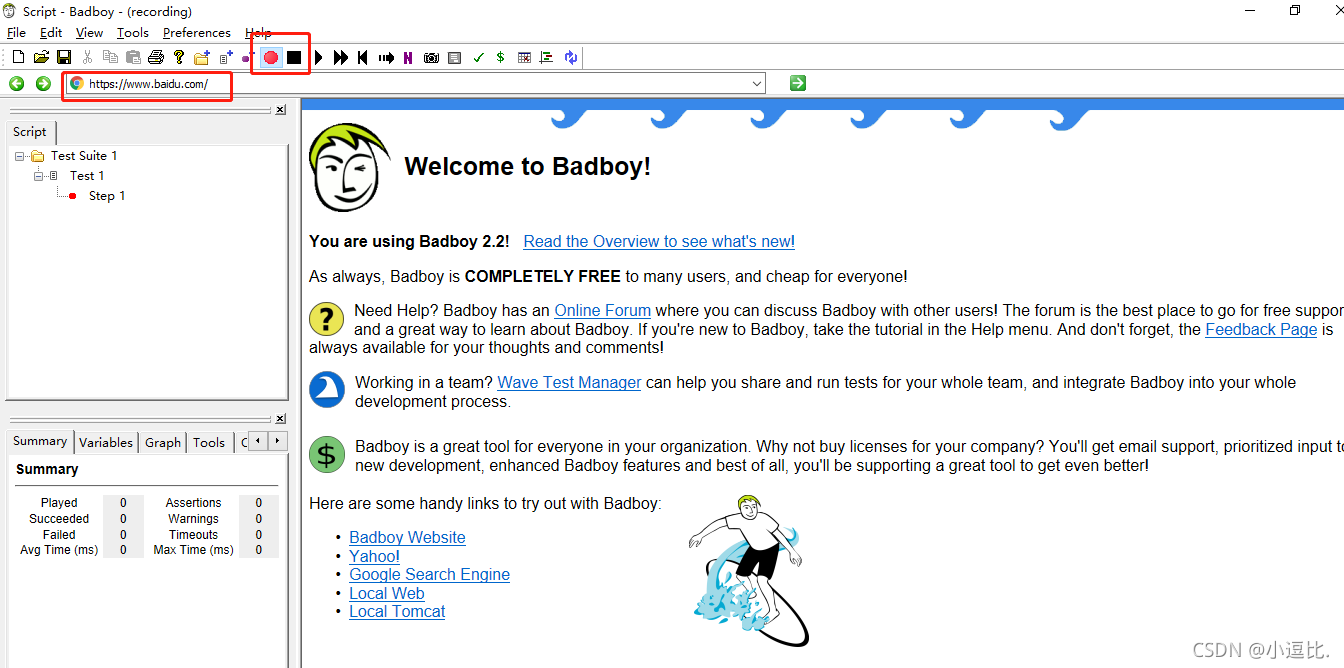Open the URL history dropdown arrow
Viewport: 1344px width, 668px height.
(x=757, y=84)
